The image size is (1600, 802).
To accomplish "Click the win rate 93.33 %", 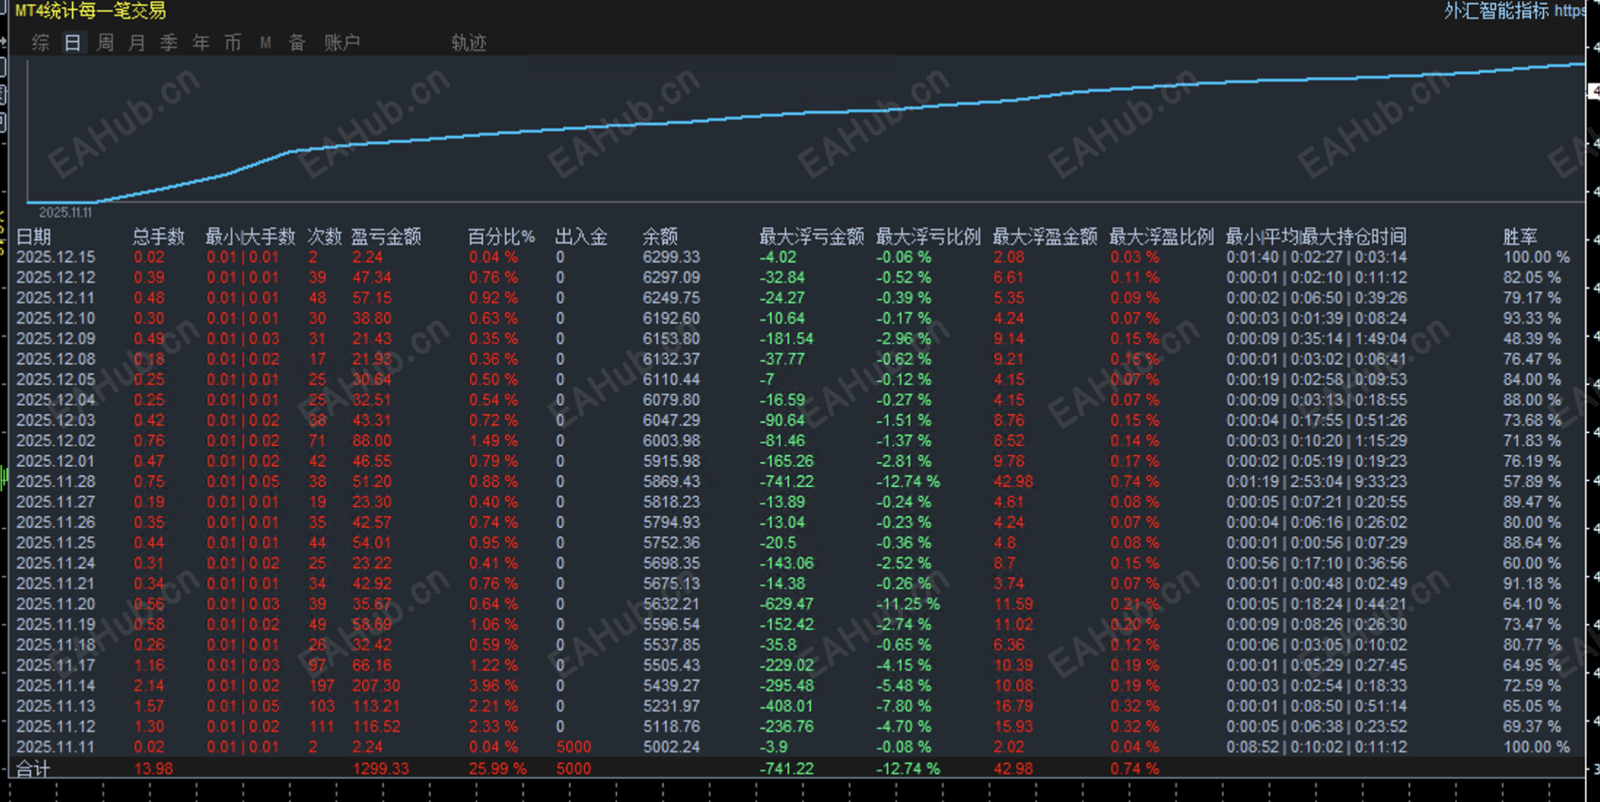I will pos(1532,318).
